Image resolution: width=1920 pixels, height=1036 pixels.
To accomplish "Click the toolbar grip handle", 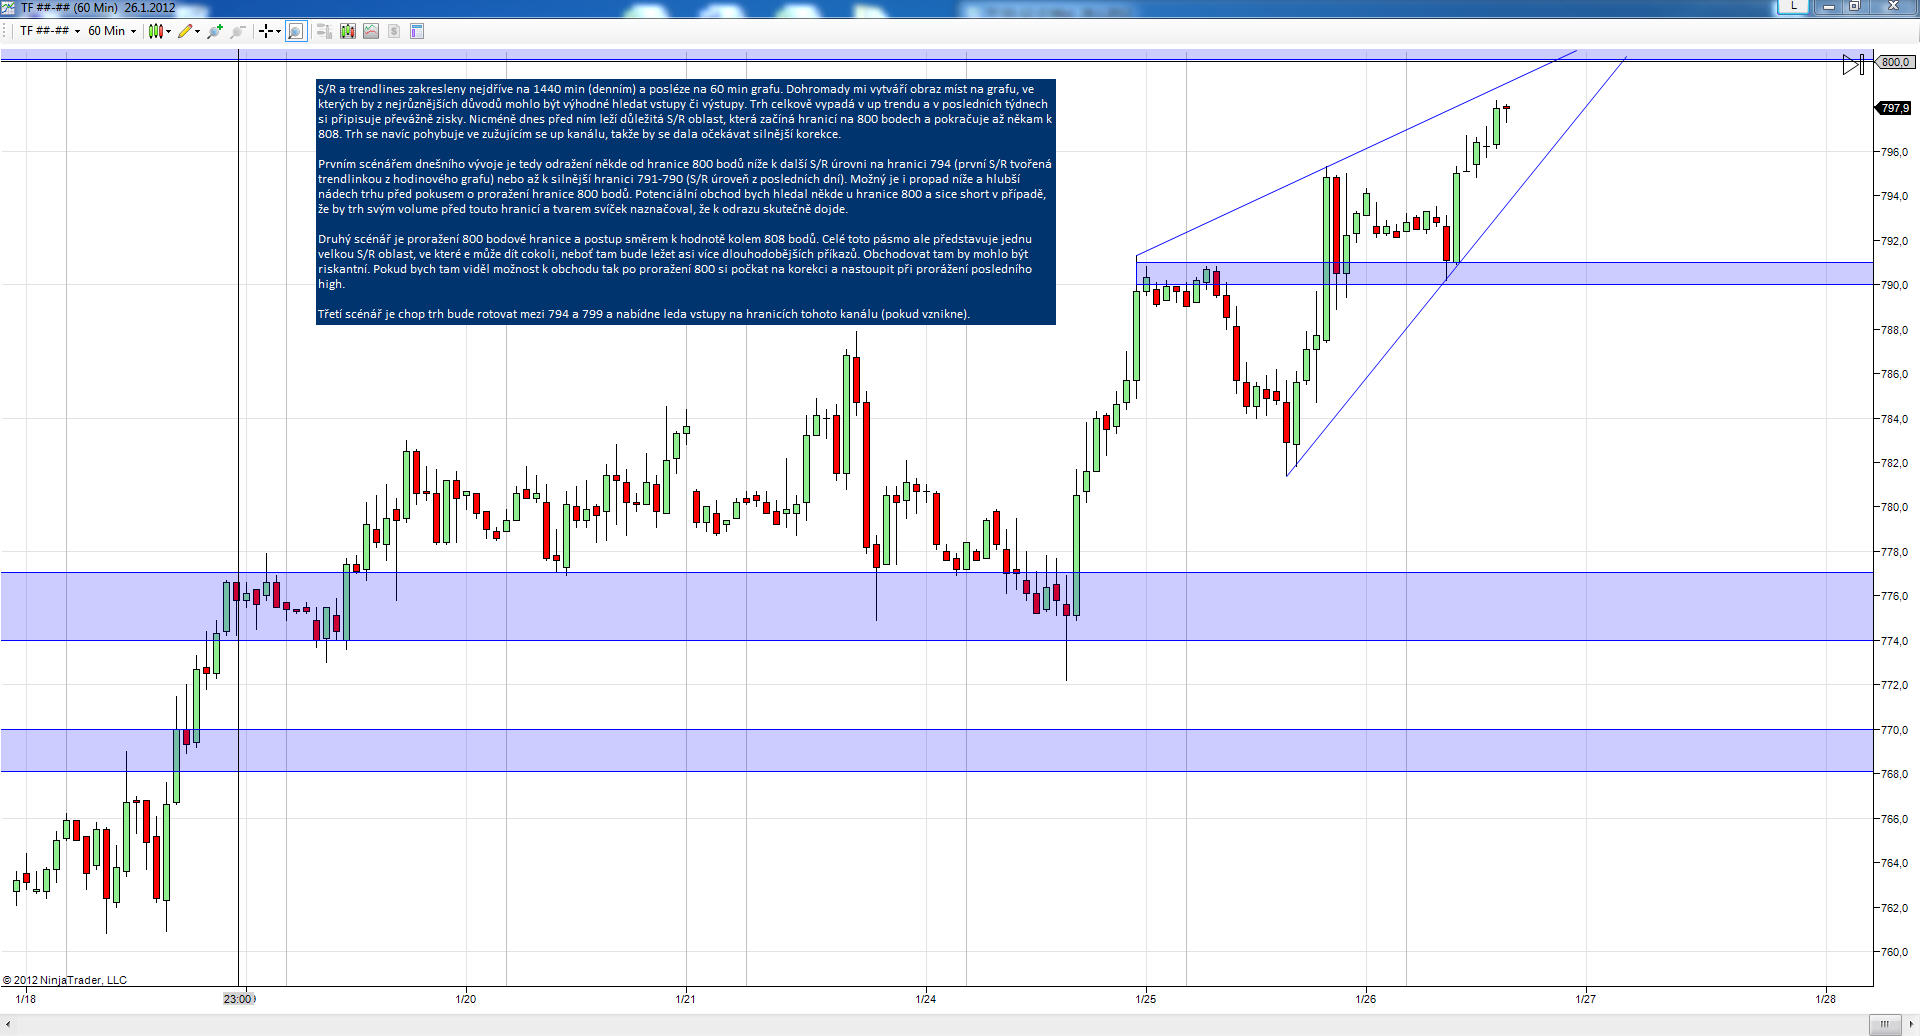I will coord(6,31).
